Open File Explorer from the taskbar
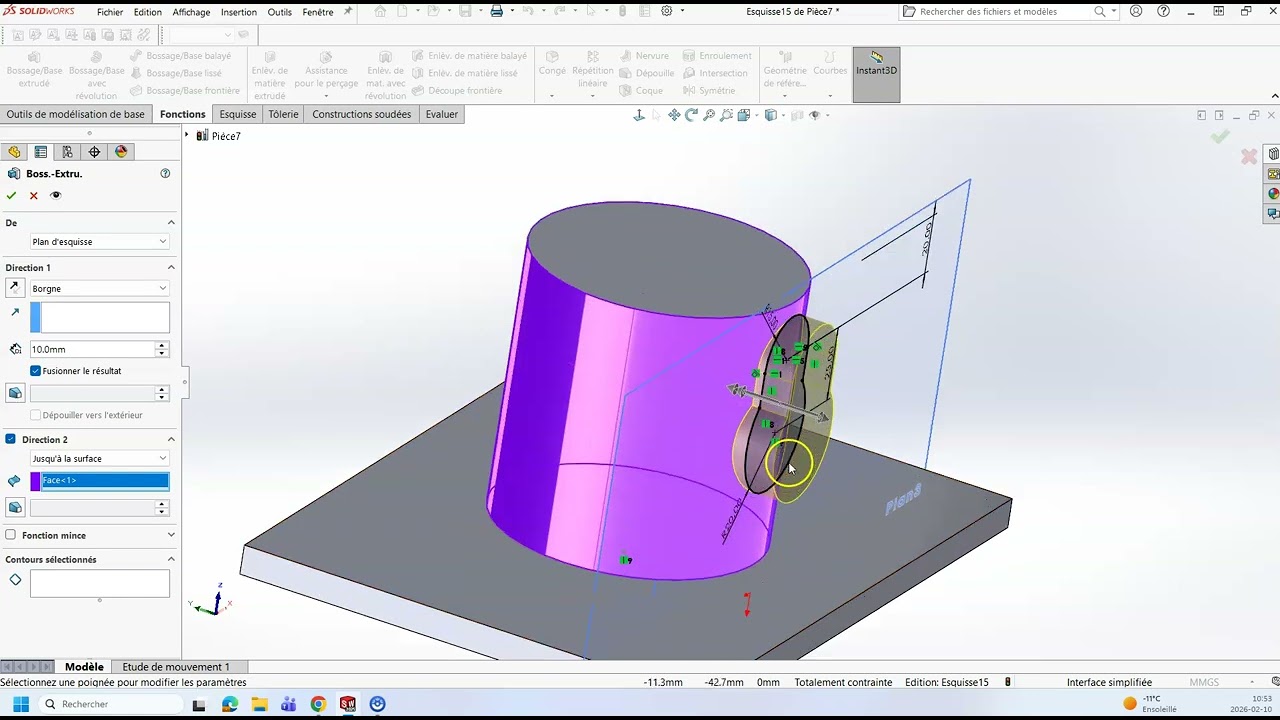 coord(259,704)
